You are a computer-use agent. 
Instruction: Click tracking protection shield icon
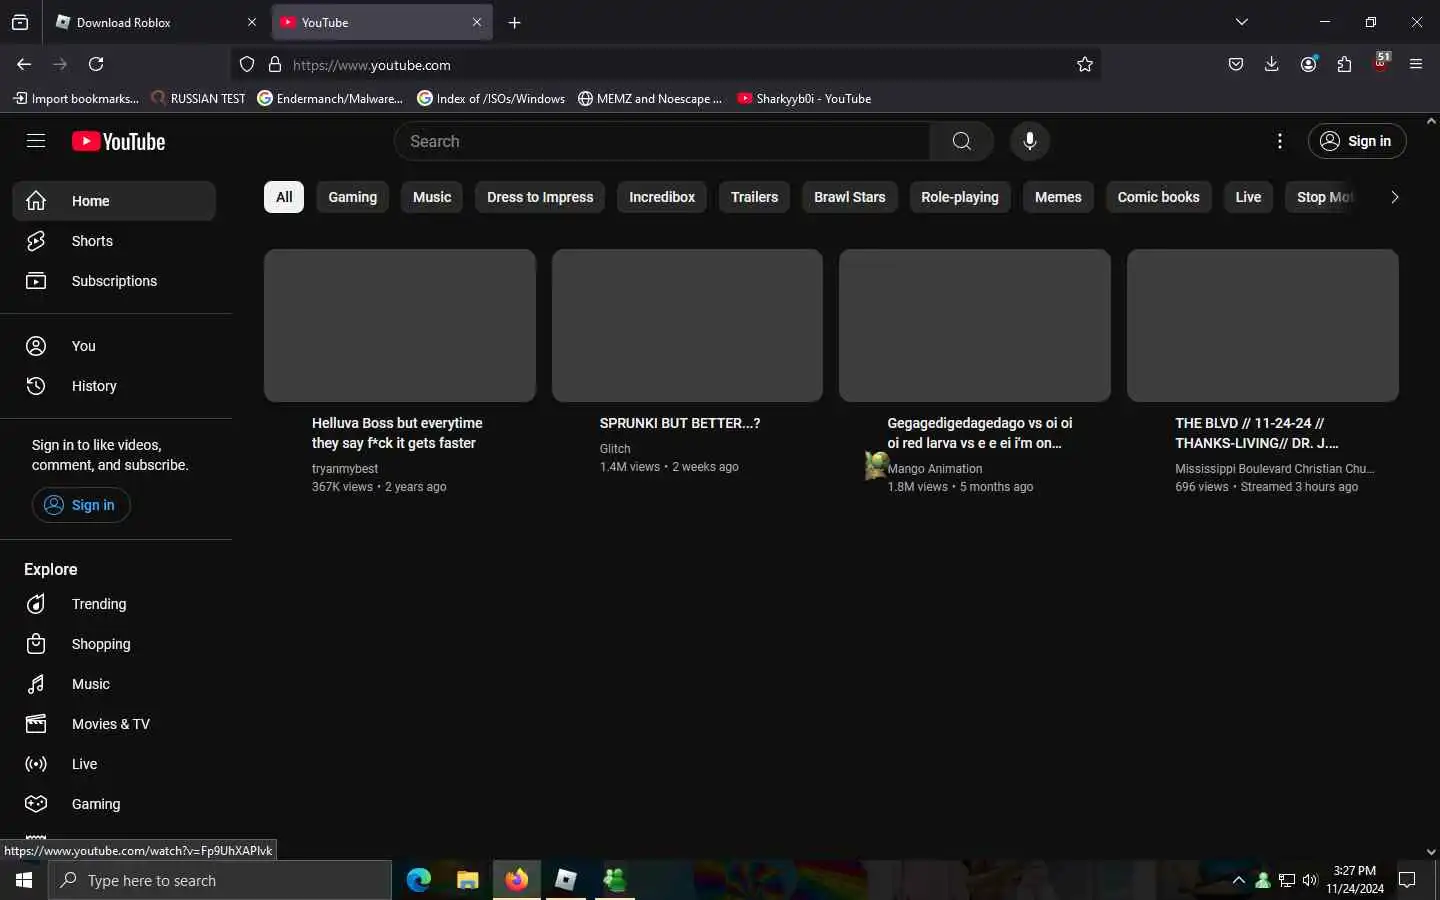tap(247, 64)
